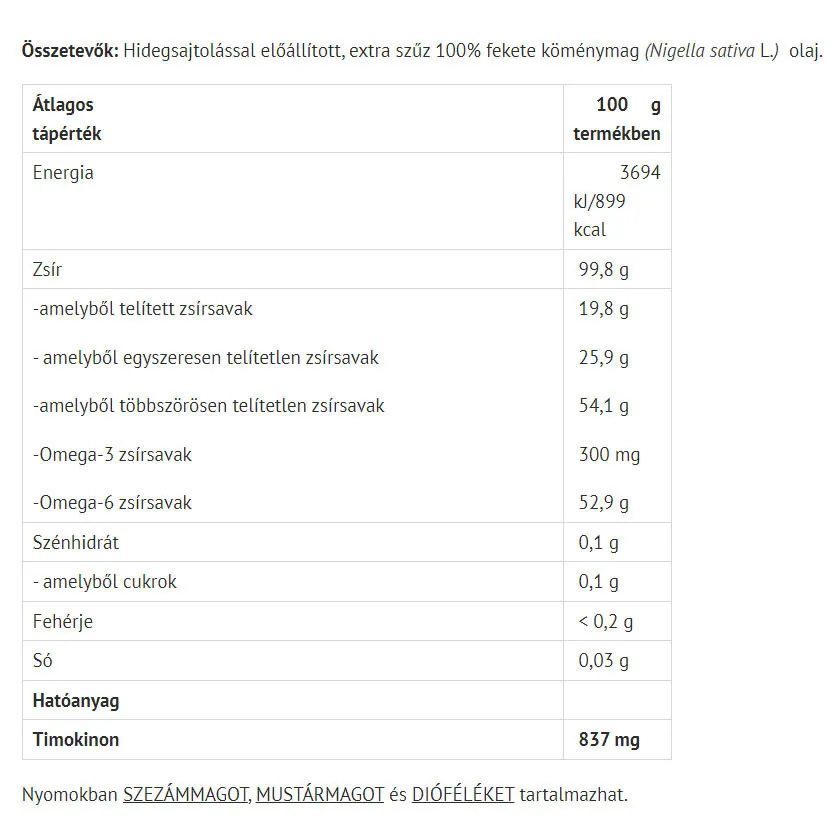Follow the DIÓFÉLÉKET underlined link

(x=463, y=795)
